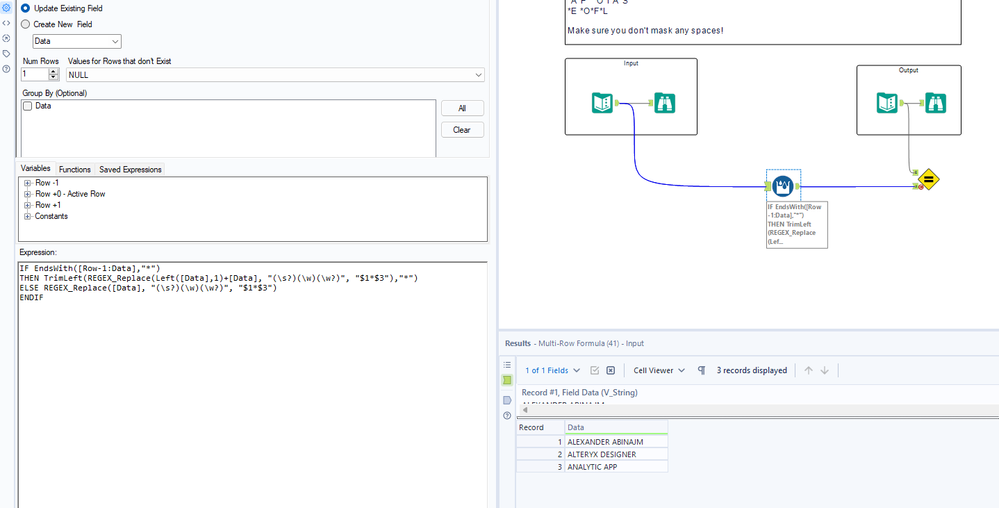The height and width of the screenshot is (508, 999).
Task: Click the "Record #1, Field Data (V_String)" label
Action: click(579, 393)
